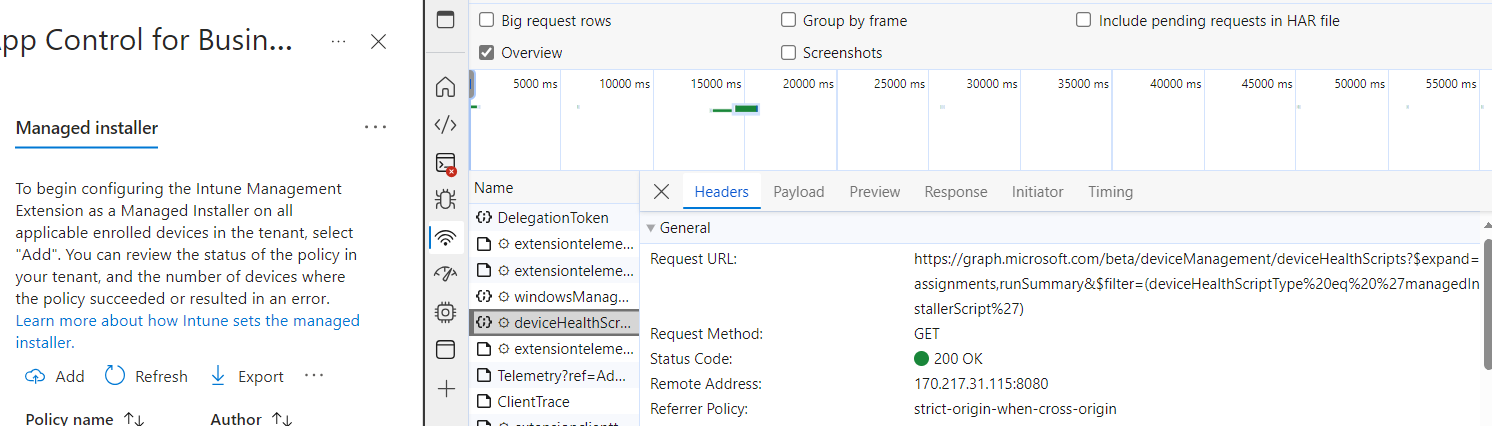Image resolution: width=1492 pixels, height=426 pixels.
Task: Click the strict-origin-when-cross-origin value
Action: point(1015,409)
